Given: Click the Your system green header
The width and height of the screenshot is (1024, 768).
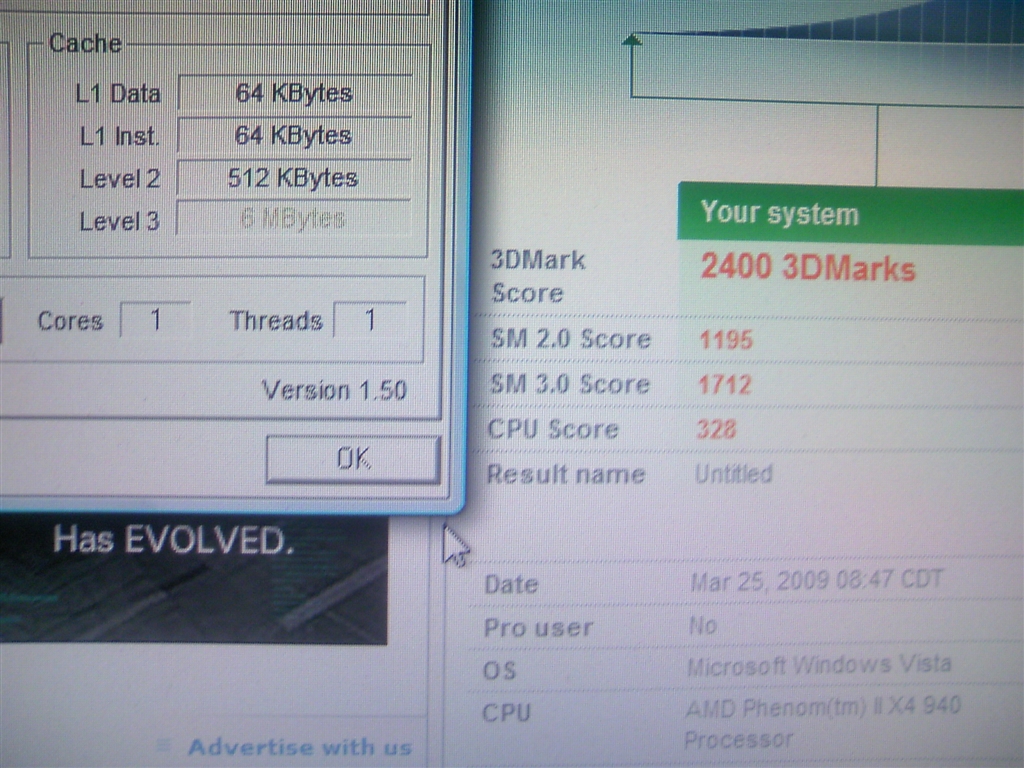Looking at the screenshot, I should pyautogui.click(x=851, y=213).
